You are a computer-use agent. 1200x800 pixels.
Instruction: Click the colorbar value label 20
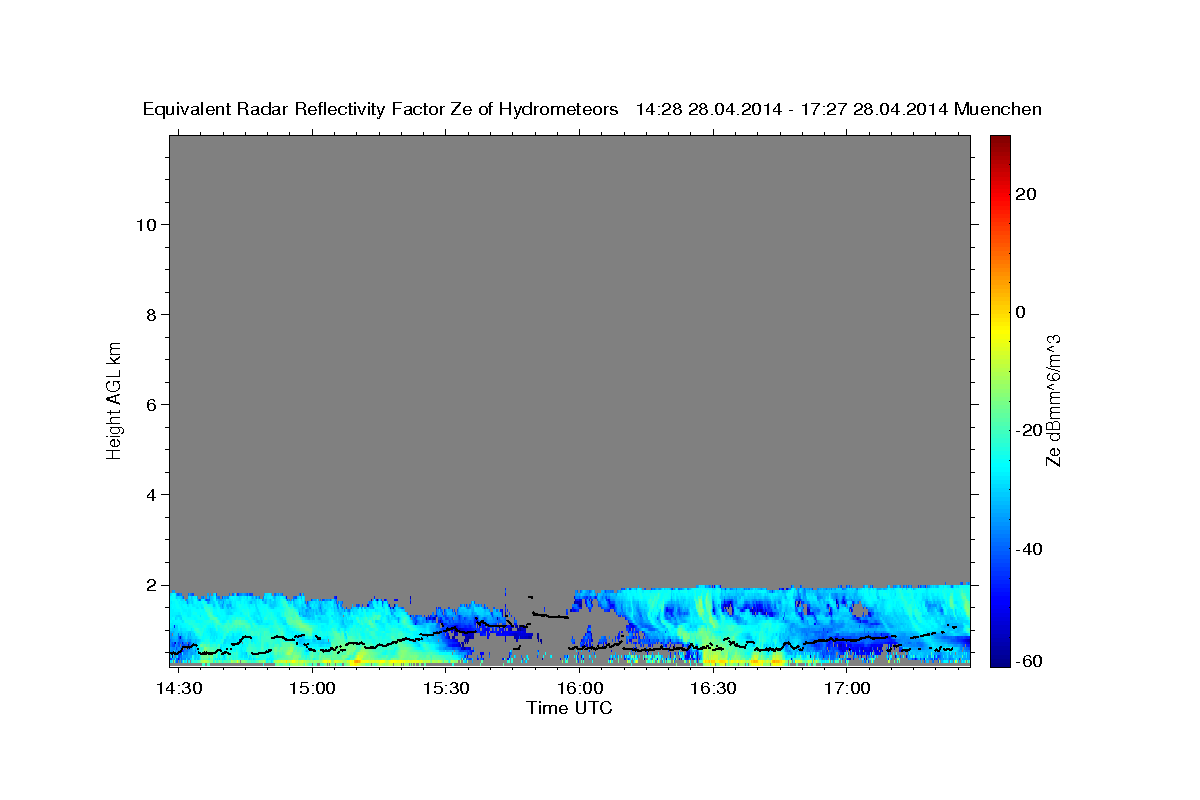click(1026, 194)
